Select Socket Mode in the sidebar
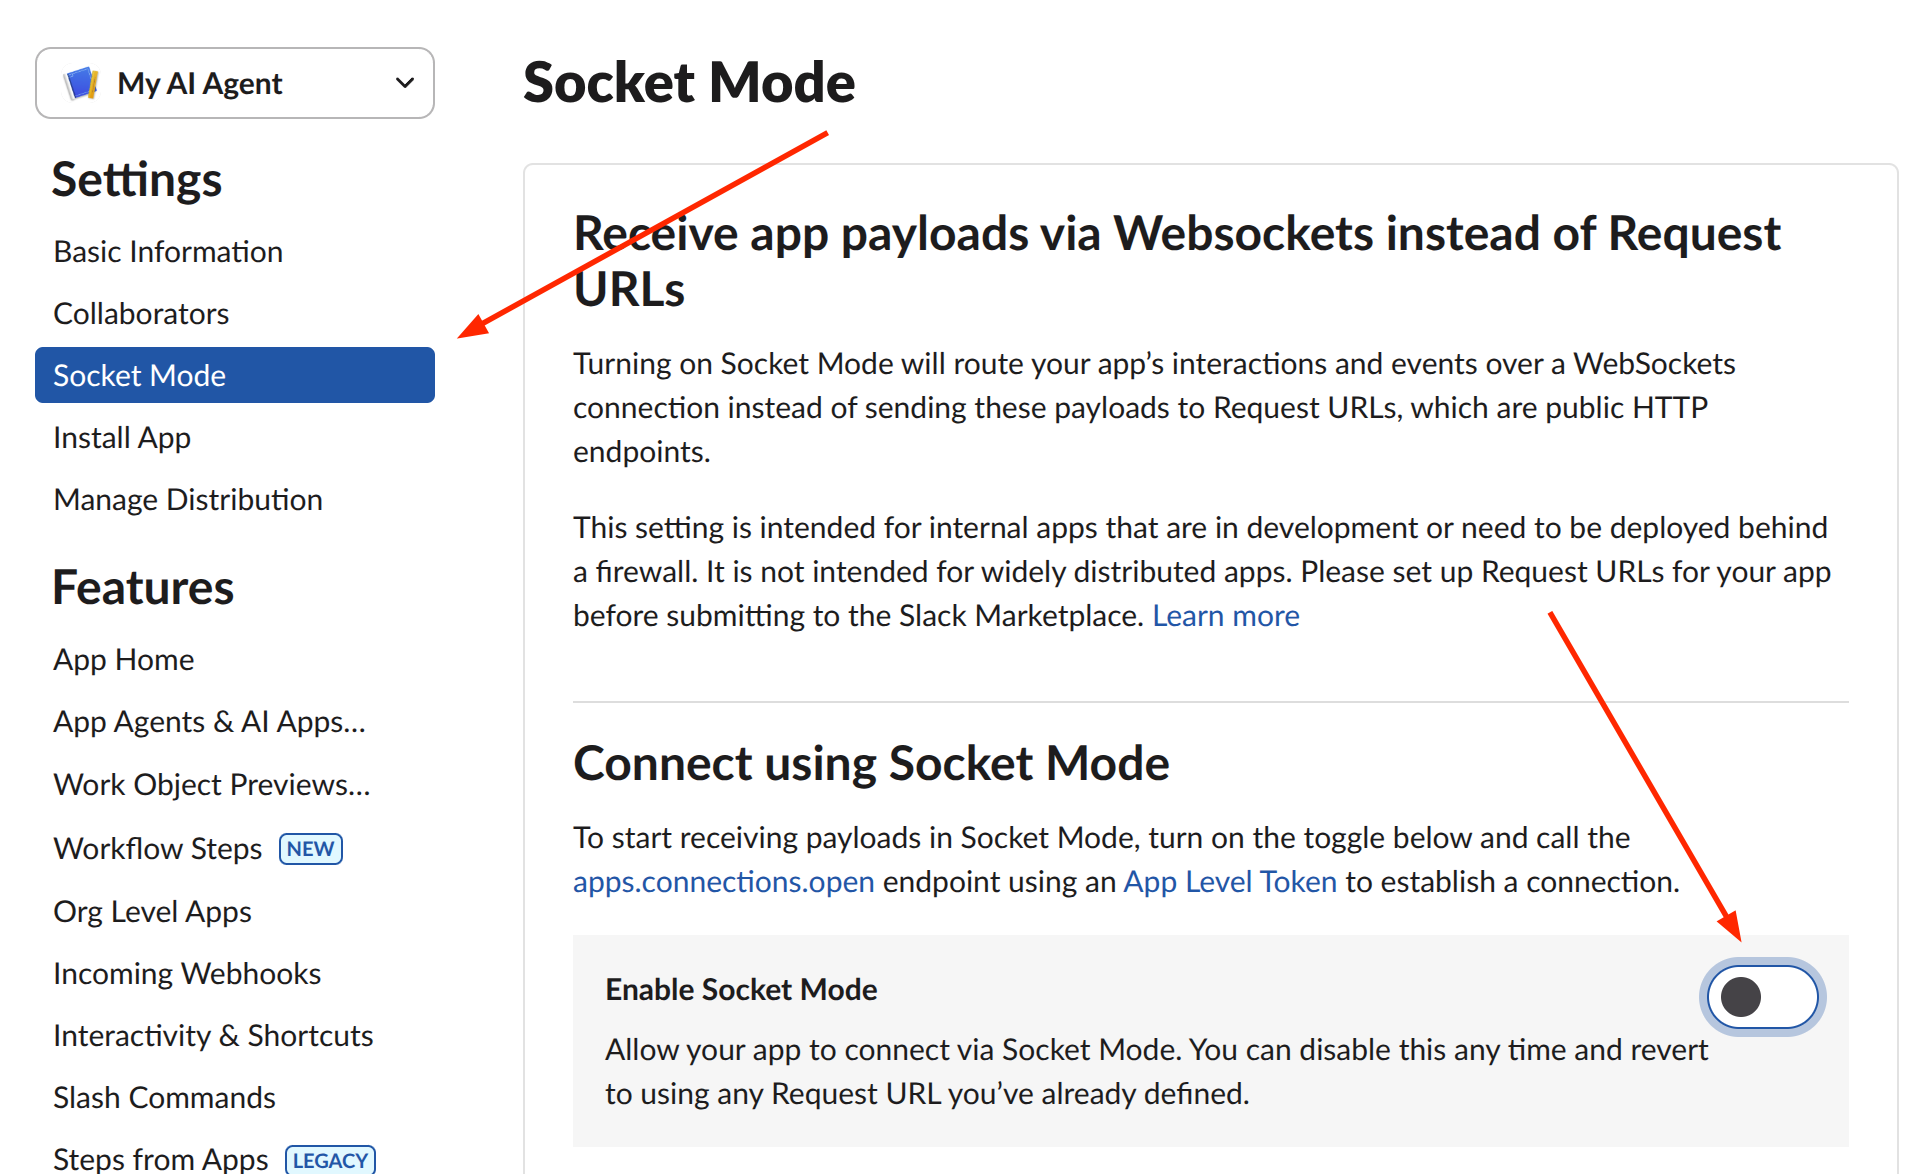 pos(139,375)
